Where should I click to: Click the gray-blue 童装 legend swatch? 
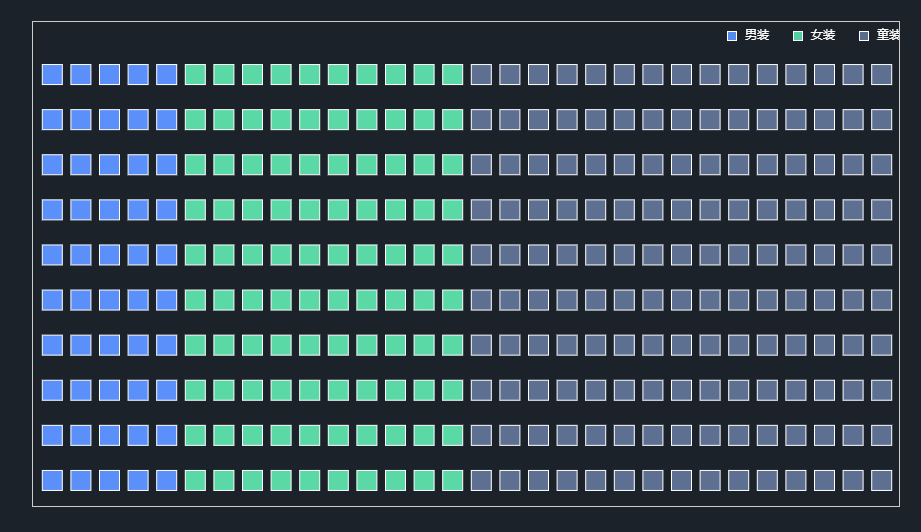coord(863,36)
